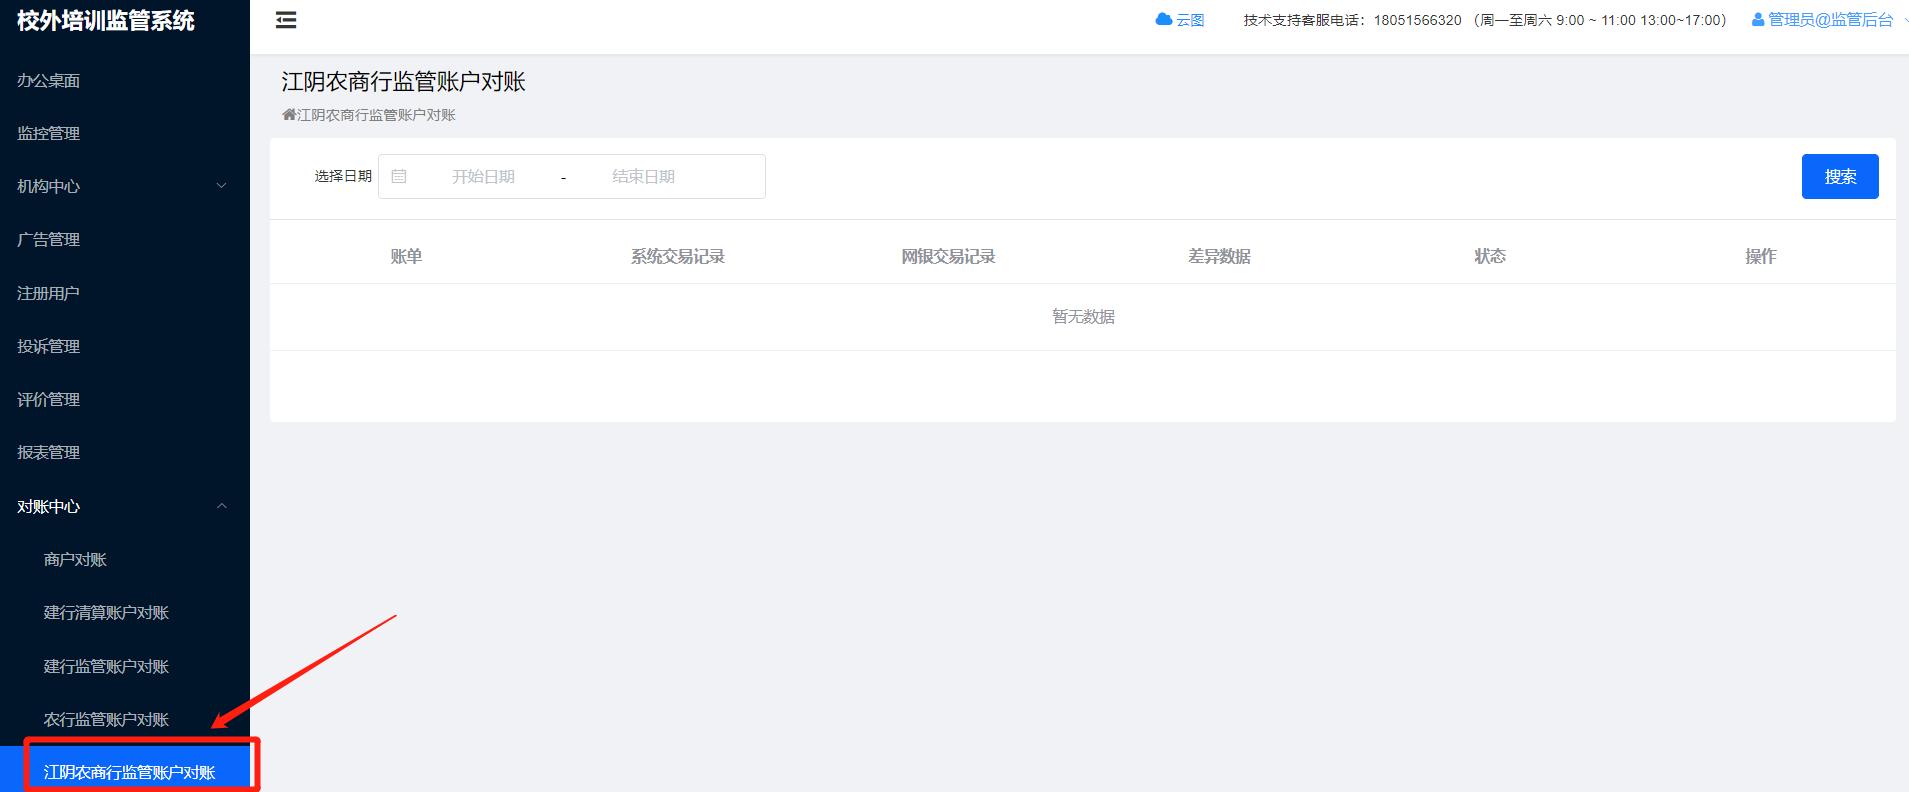Select 建行清算账户对账 submenu item
Viewport: 1909px width, 792px height.
point(106,613)
